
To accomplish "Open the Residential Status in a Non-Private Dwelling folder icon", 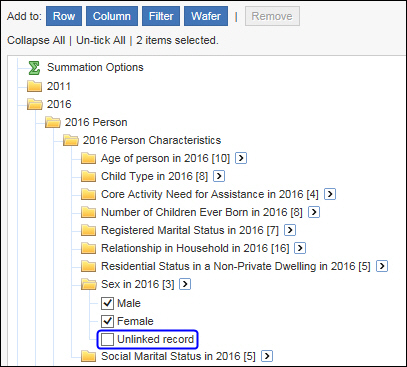I will (x=88, y=266).
